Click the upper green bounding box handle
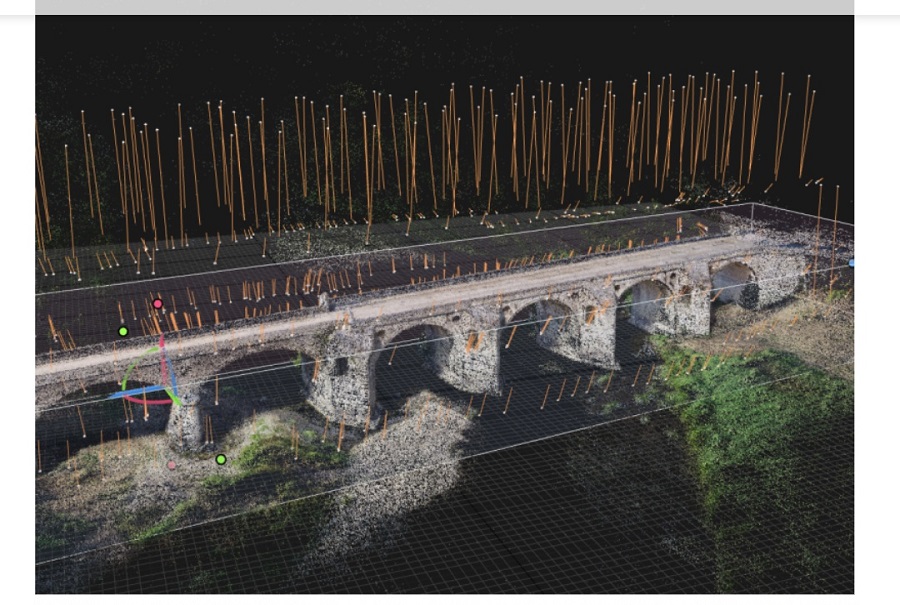 (123, 331)
